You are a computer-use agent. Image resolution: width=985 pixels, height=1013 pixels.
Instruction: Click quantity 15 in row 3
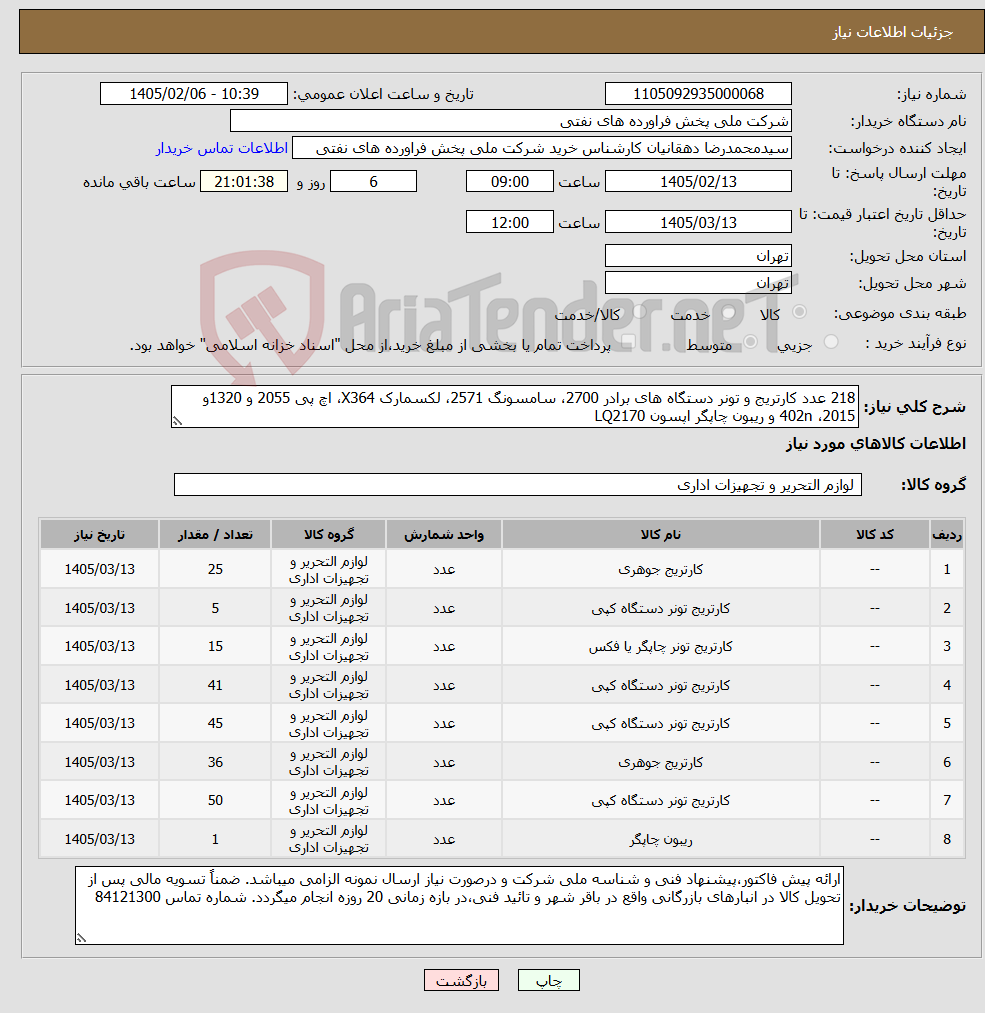pyautogui.click(x=215, y=646)
